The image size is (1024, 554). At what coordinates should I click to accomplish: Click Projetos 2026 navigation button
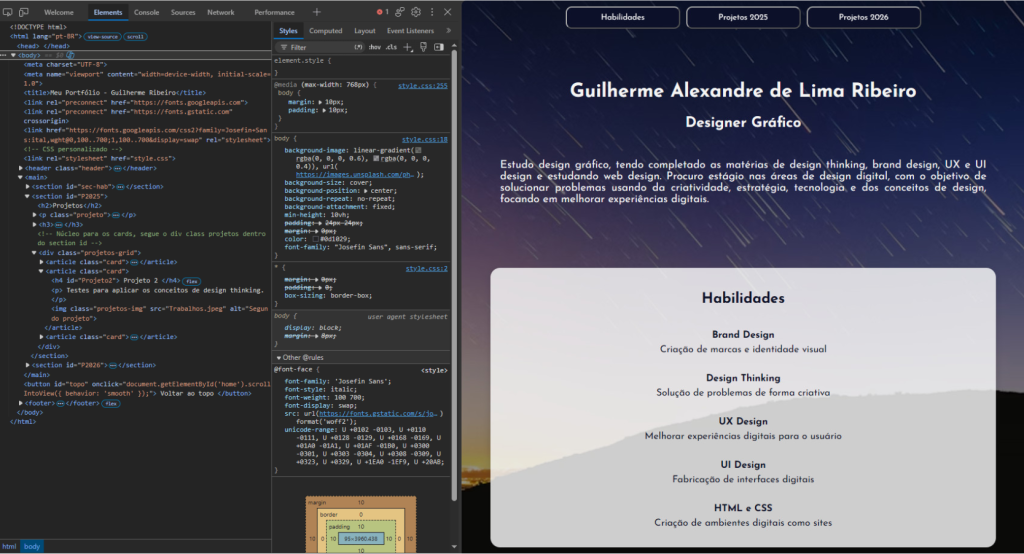863,17
